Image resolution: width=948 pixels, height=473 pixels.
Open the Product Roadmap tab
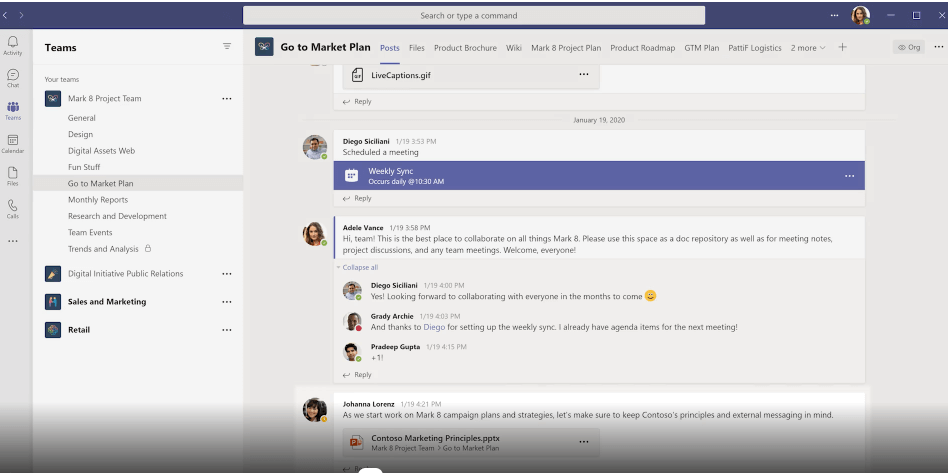click(x=643, y=48)
